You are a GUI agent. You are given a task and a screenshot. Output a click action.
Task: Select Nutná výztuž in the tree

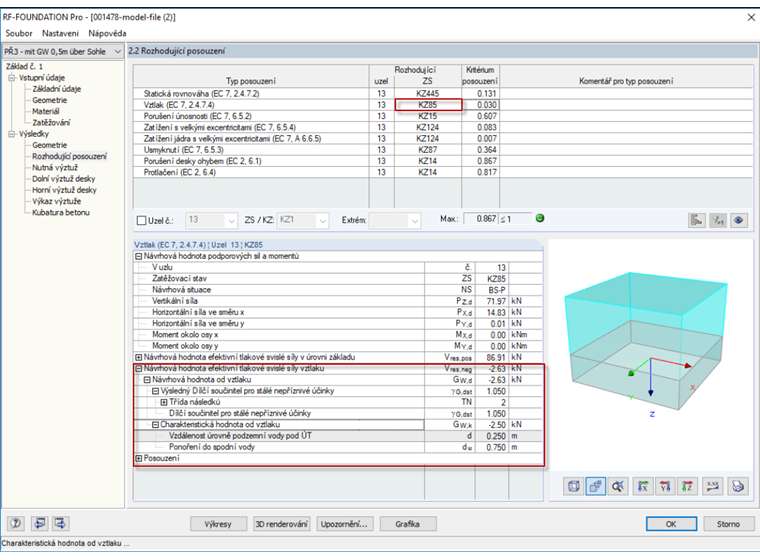click(x=55, y=167)
